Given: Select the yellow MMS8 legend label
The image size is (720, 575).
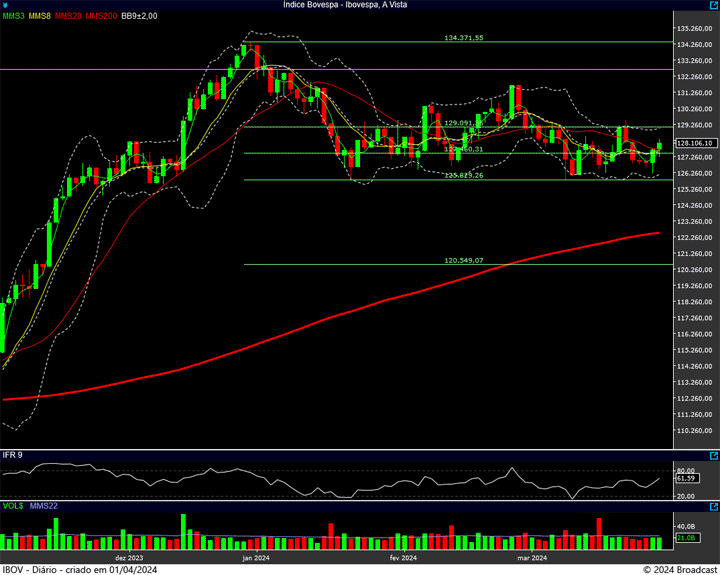Looking at the screenshot, I should 39,17.
